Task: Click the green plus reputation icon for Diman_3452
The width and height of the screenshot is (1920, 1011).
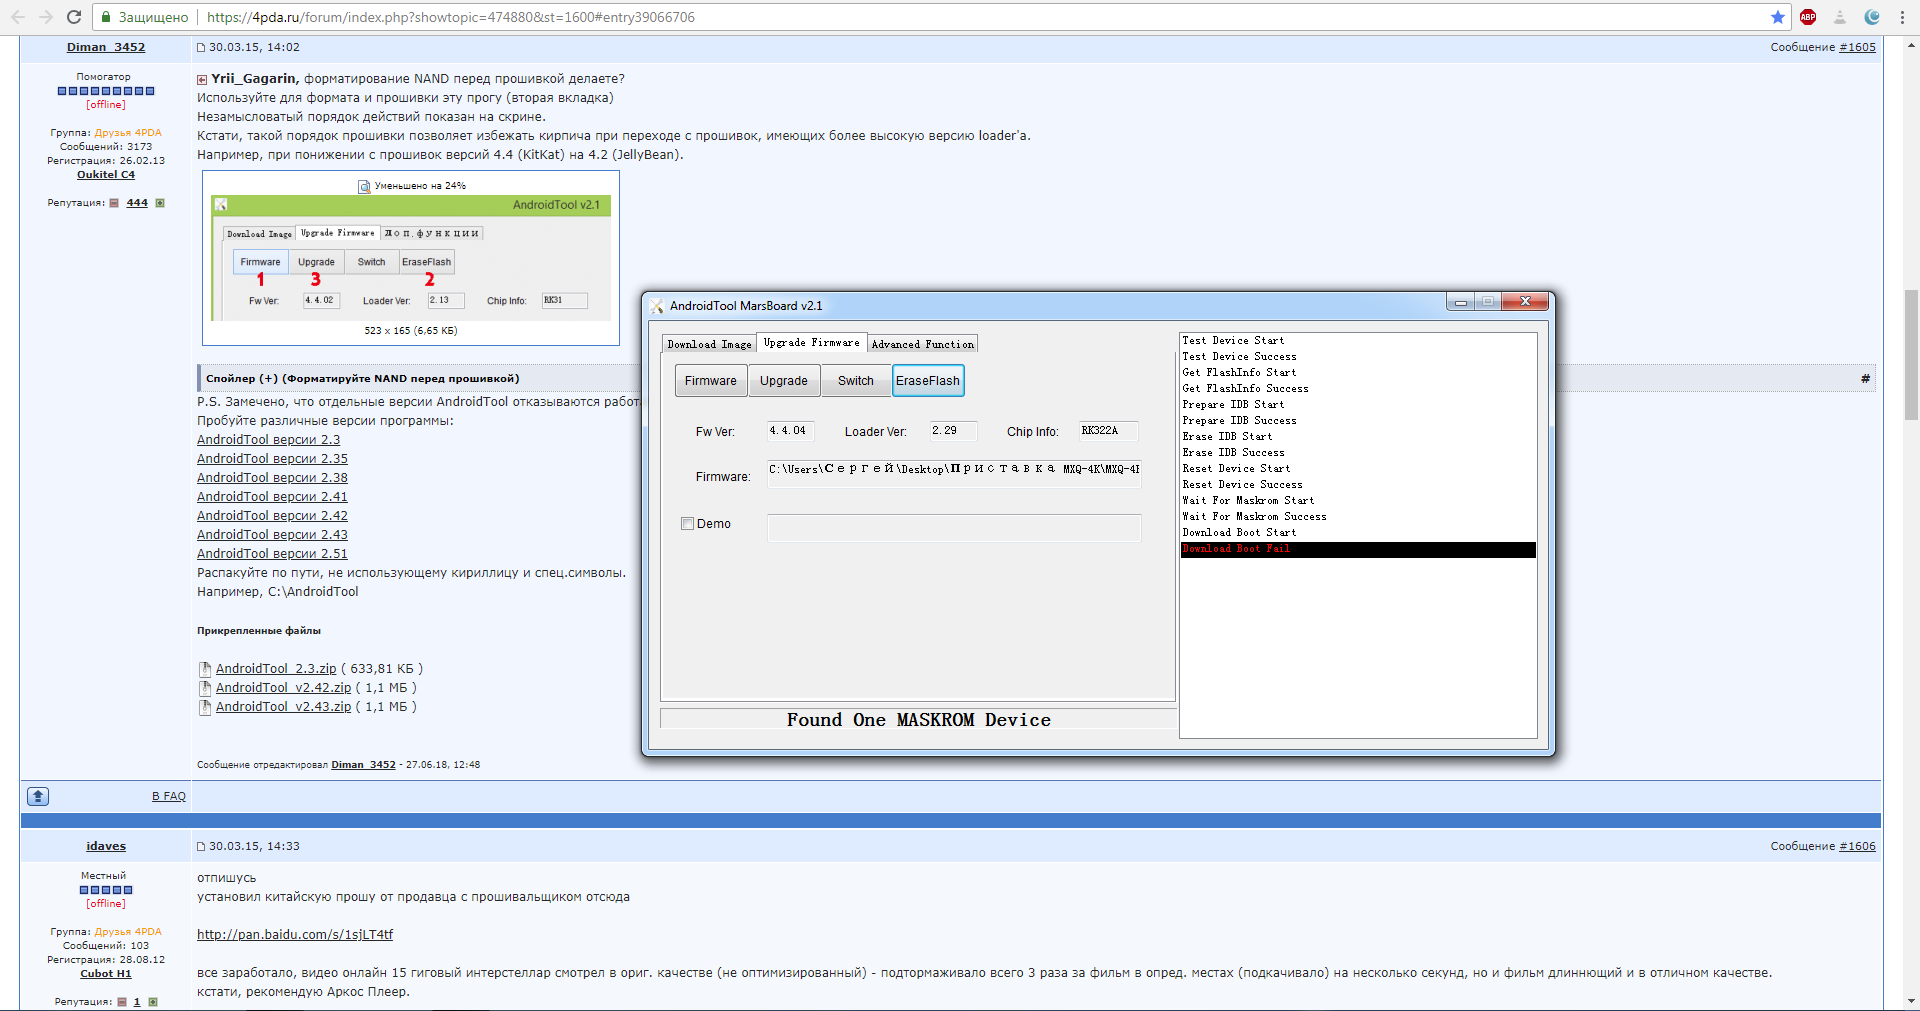Action: click(160, 203)
